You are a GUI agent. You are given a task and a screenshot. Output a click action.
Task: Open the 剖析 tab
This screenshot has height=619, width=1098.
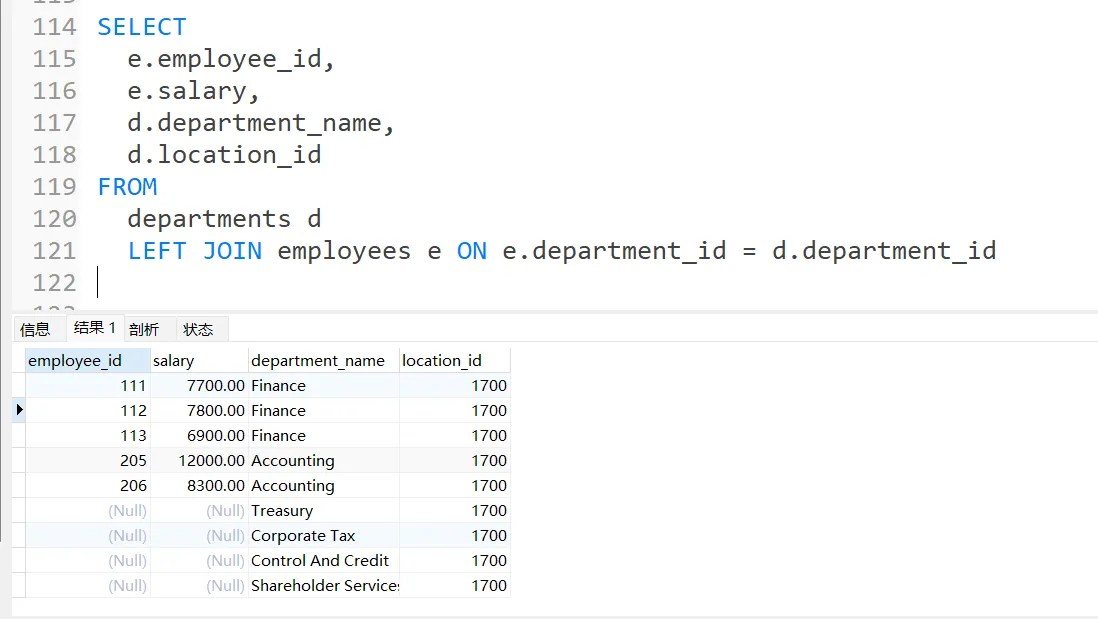144,329
